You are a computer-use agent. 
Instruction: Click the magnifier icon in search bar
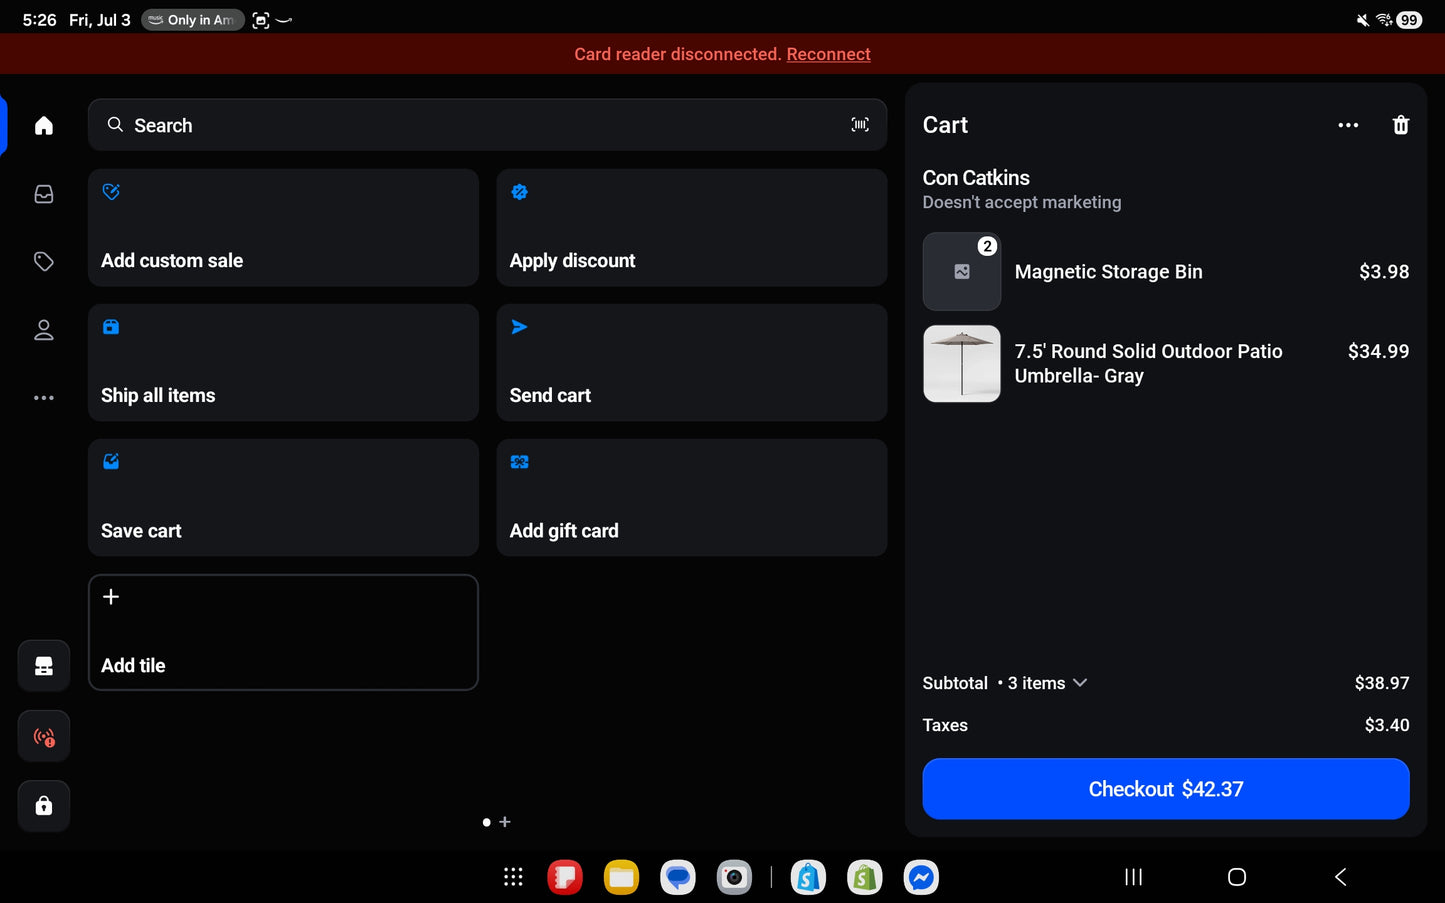[115, 125]
